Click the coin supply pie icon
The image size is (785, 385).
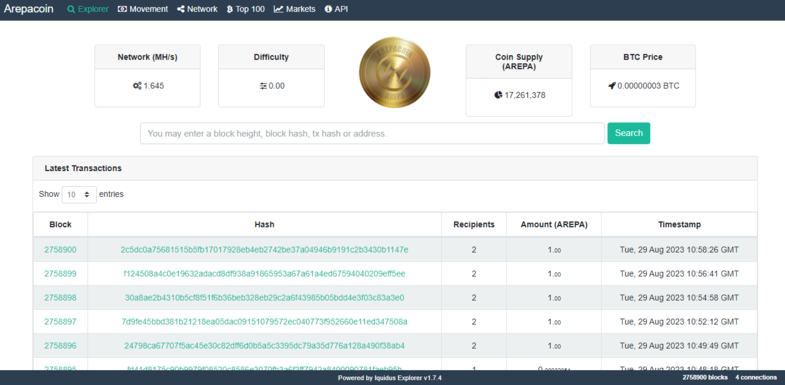(x=498, y=95)
